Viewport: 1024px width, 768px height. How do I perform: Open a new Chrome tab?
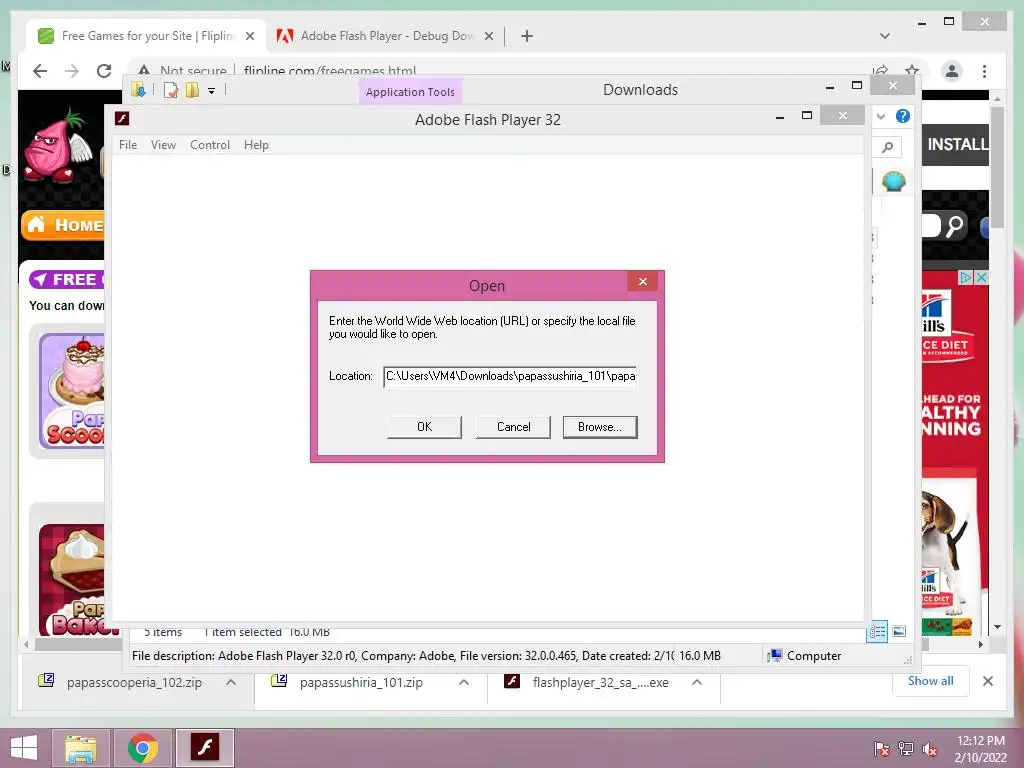[527, 36]
